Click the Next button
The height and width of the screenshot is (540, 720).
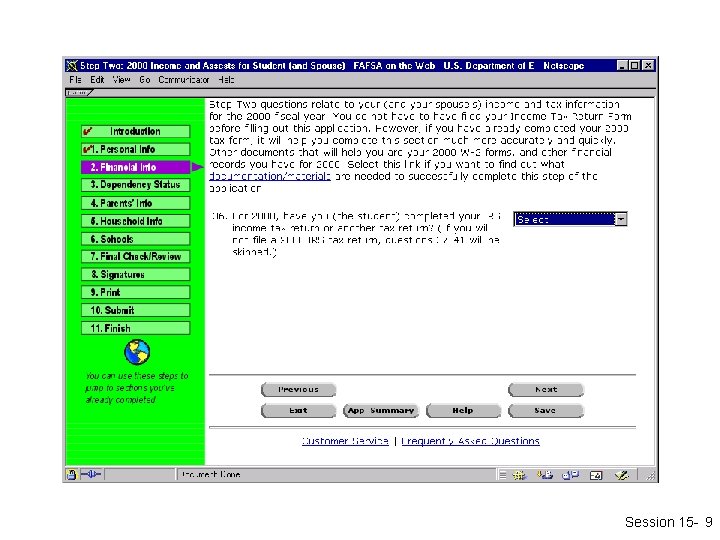pyautogui.click(x=546, y=389)
